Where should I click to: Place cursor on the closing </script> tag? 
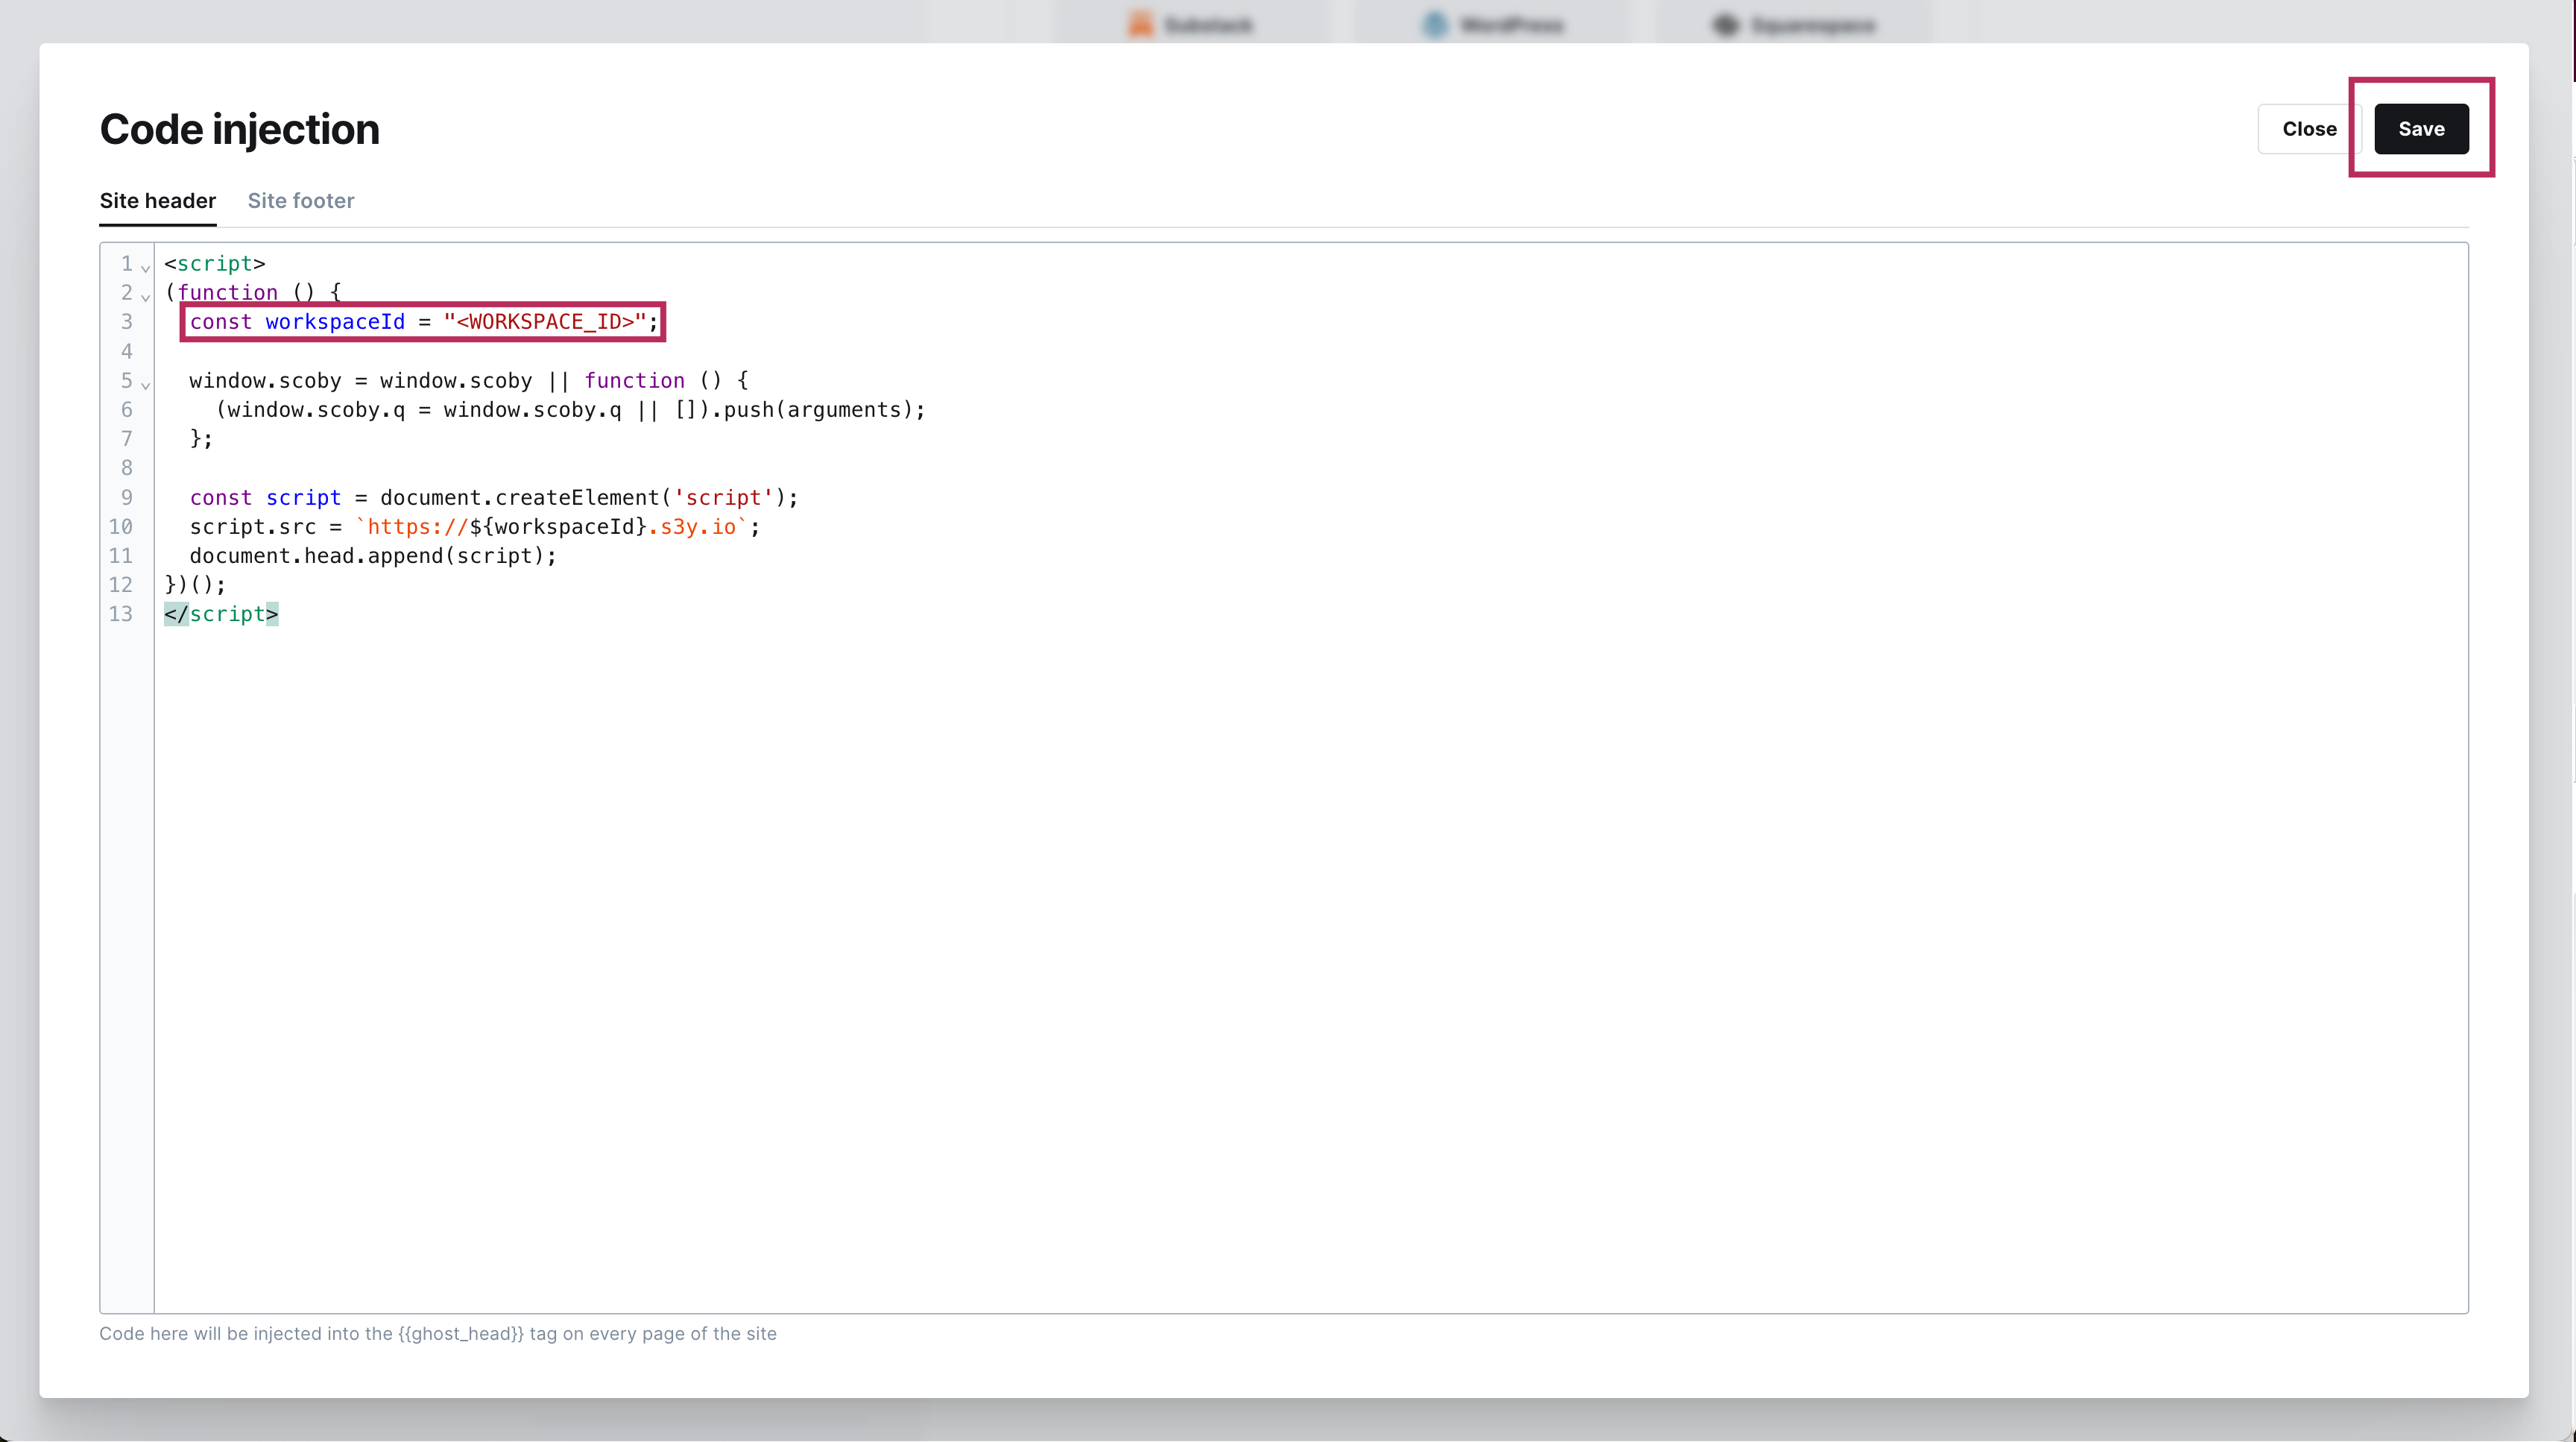point(222,614)
